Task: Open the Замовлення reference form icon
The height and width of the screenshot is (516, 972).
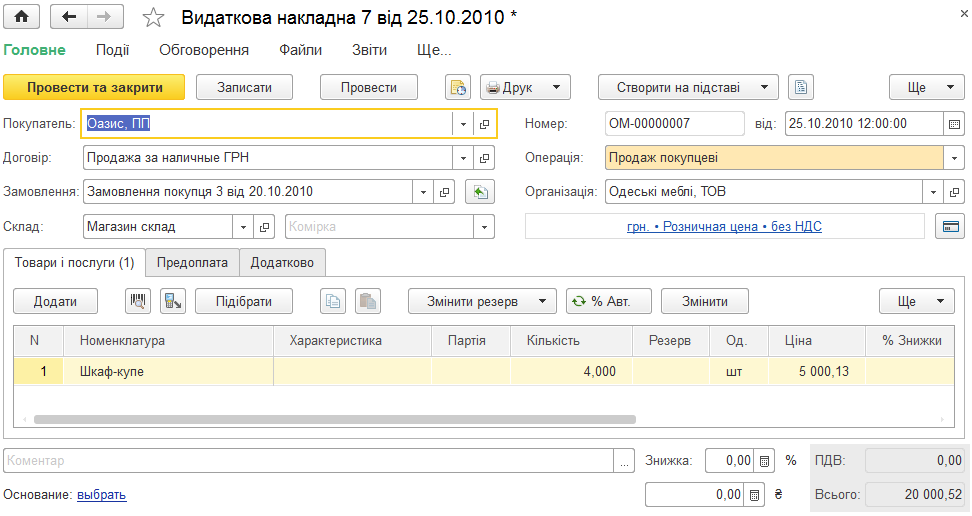Action: (x=444, y=192)
